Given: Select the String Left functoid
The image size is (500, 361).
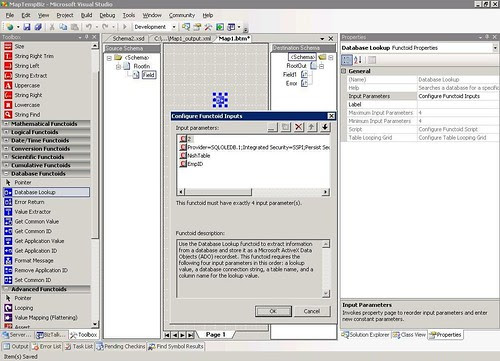Looking at the screenshot, I should [27, 66].
